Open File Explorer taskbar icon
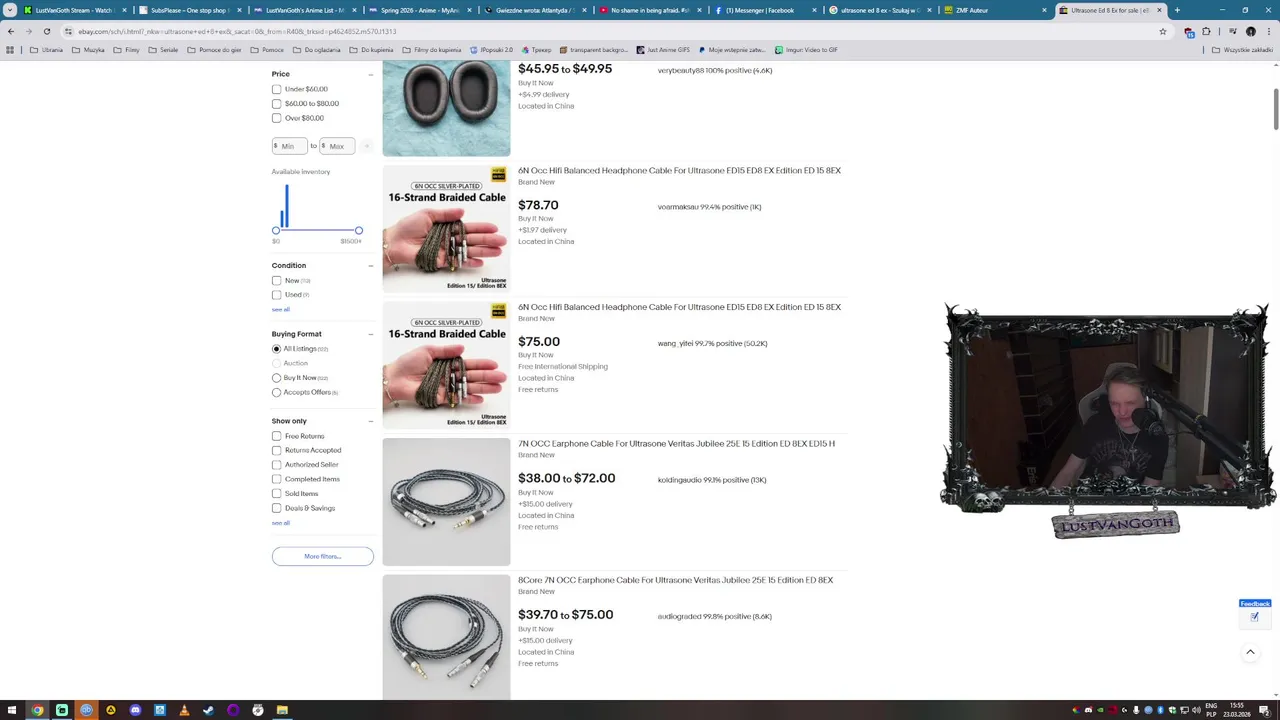1280x720 pixels. 282,710
